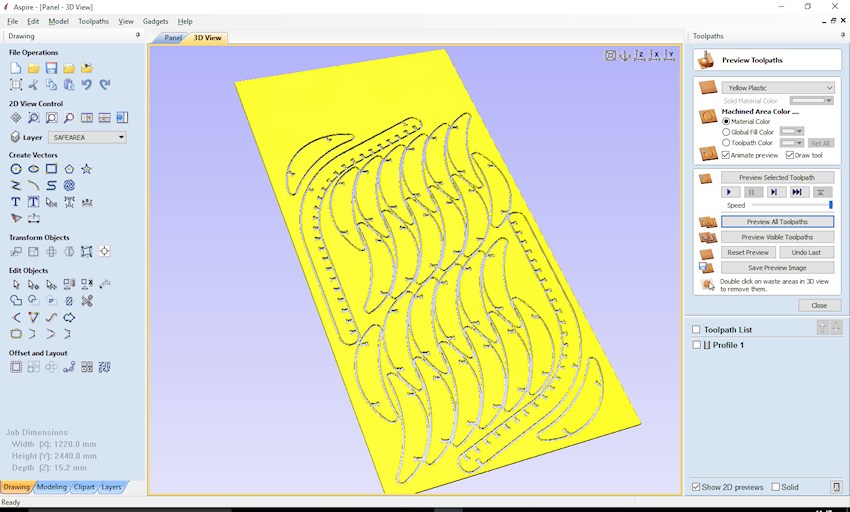Image resolution: width=850 pixels, height=512 pixels.
Task: View along Z axis icon
Action: pyautogui.click(x=640, y=55)
